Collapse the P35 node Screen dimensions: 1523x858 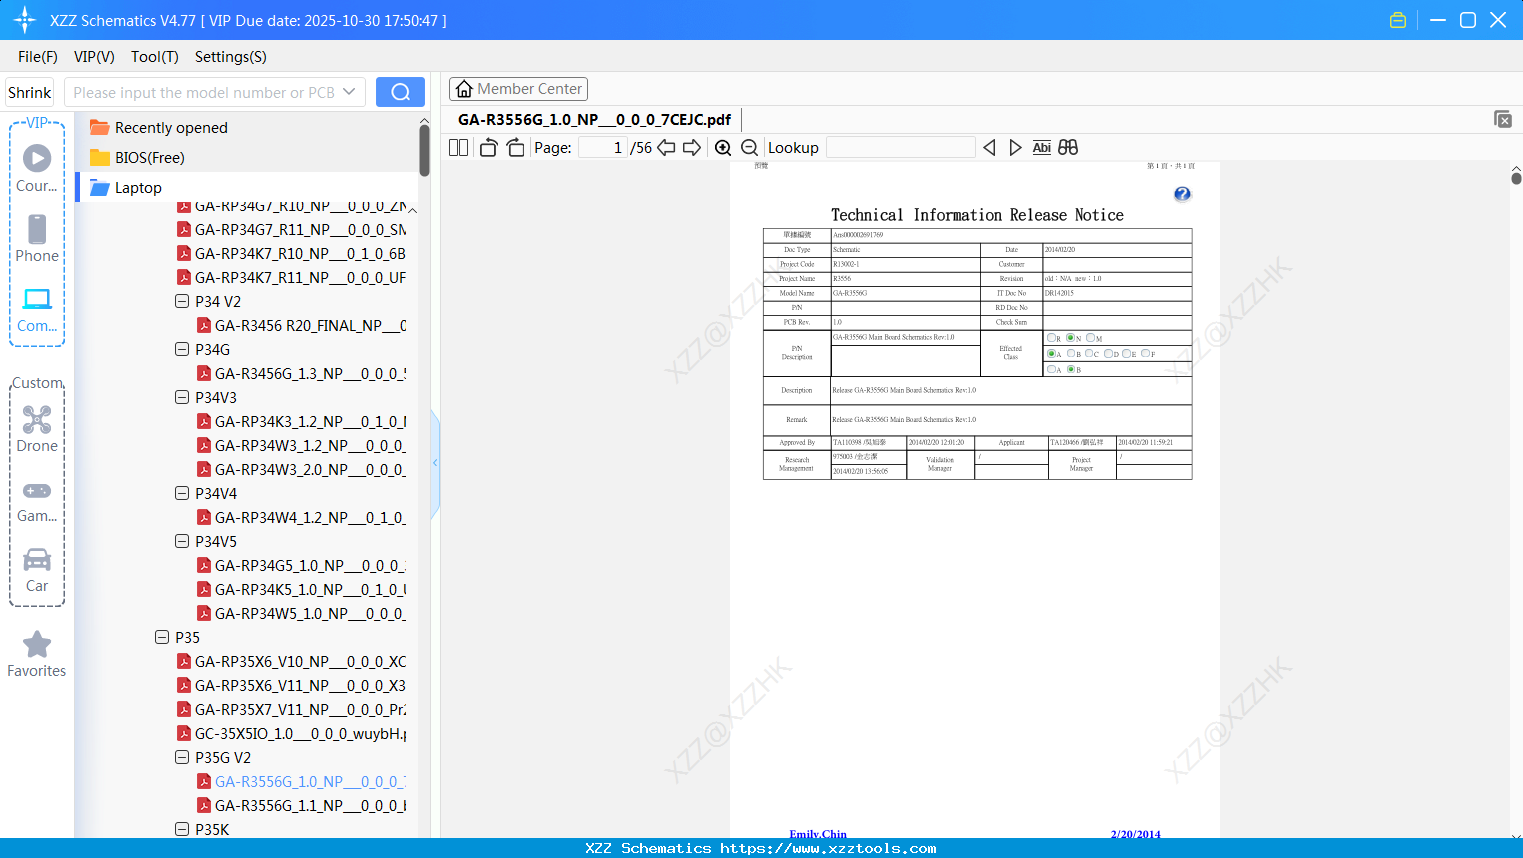162,637
